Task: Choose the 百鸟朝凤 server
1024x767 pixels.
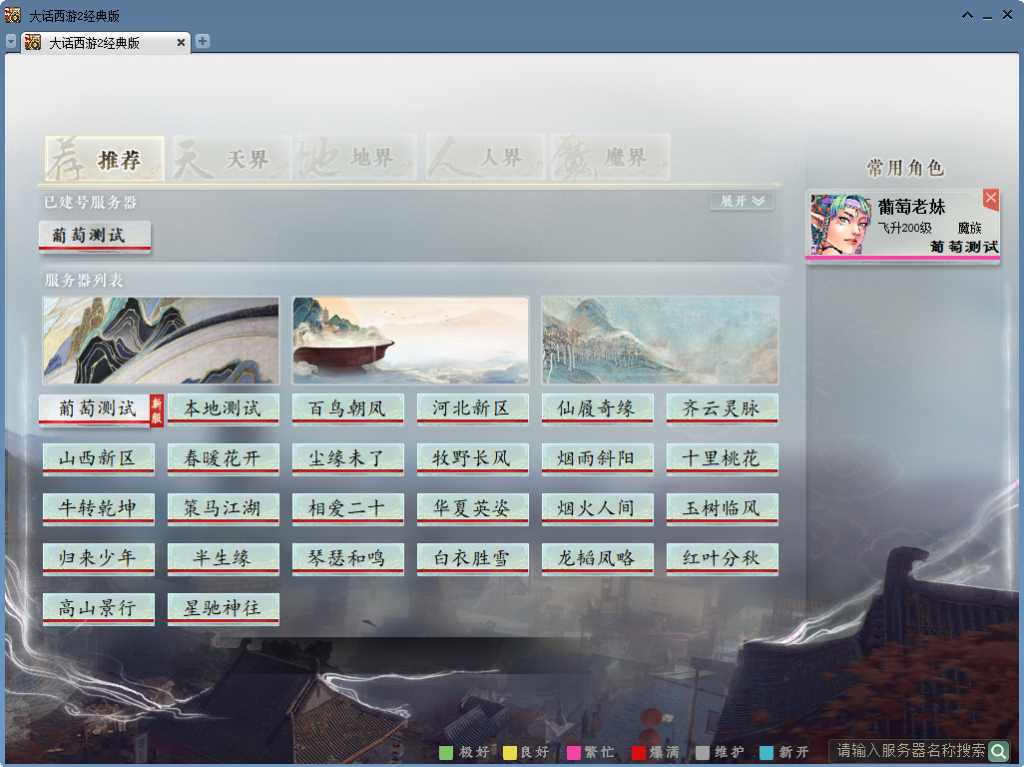Action: tap(347, 409)
